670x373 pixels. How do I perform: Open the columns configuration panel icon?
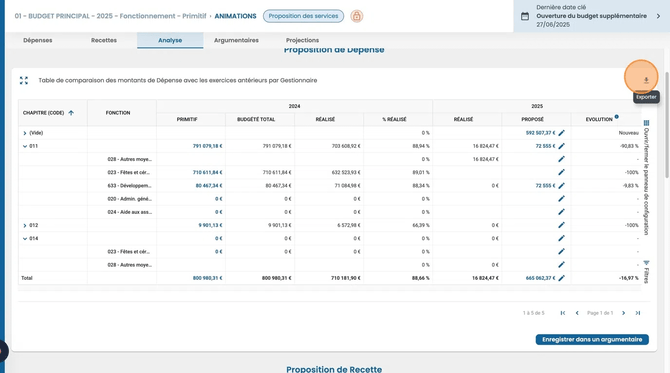tap(646, 123)
